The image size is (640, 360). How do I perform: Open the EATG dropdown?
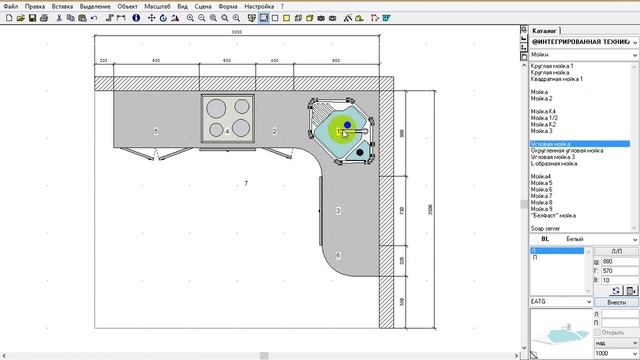click(x=561, y=302)
